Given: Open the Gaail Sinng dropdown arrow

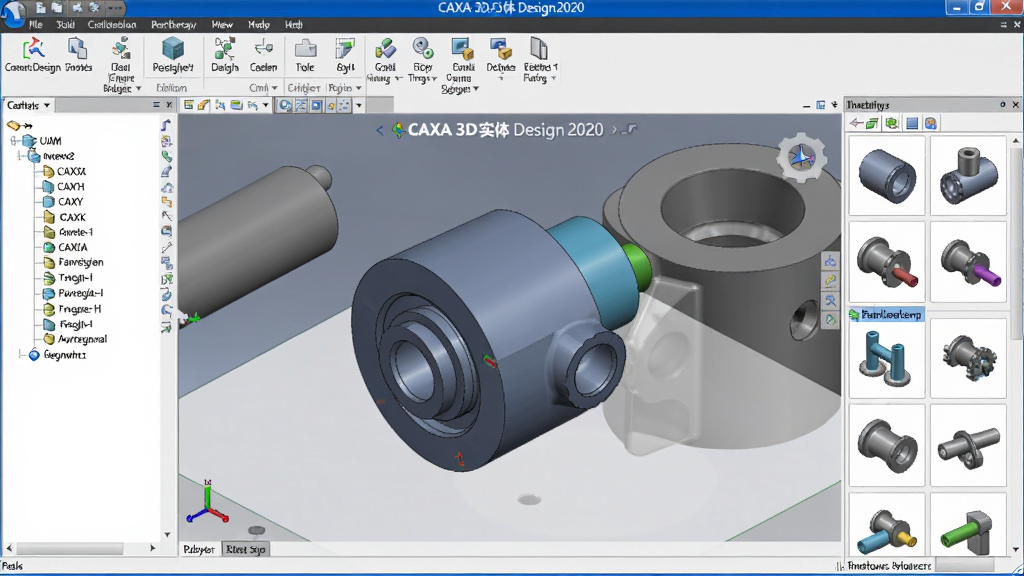Looking at the screenshot, I should click(398, 78).
